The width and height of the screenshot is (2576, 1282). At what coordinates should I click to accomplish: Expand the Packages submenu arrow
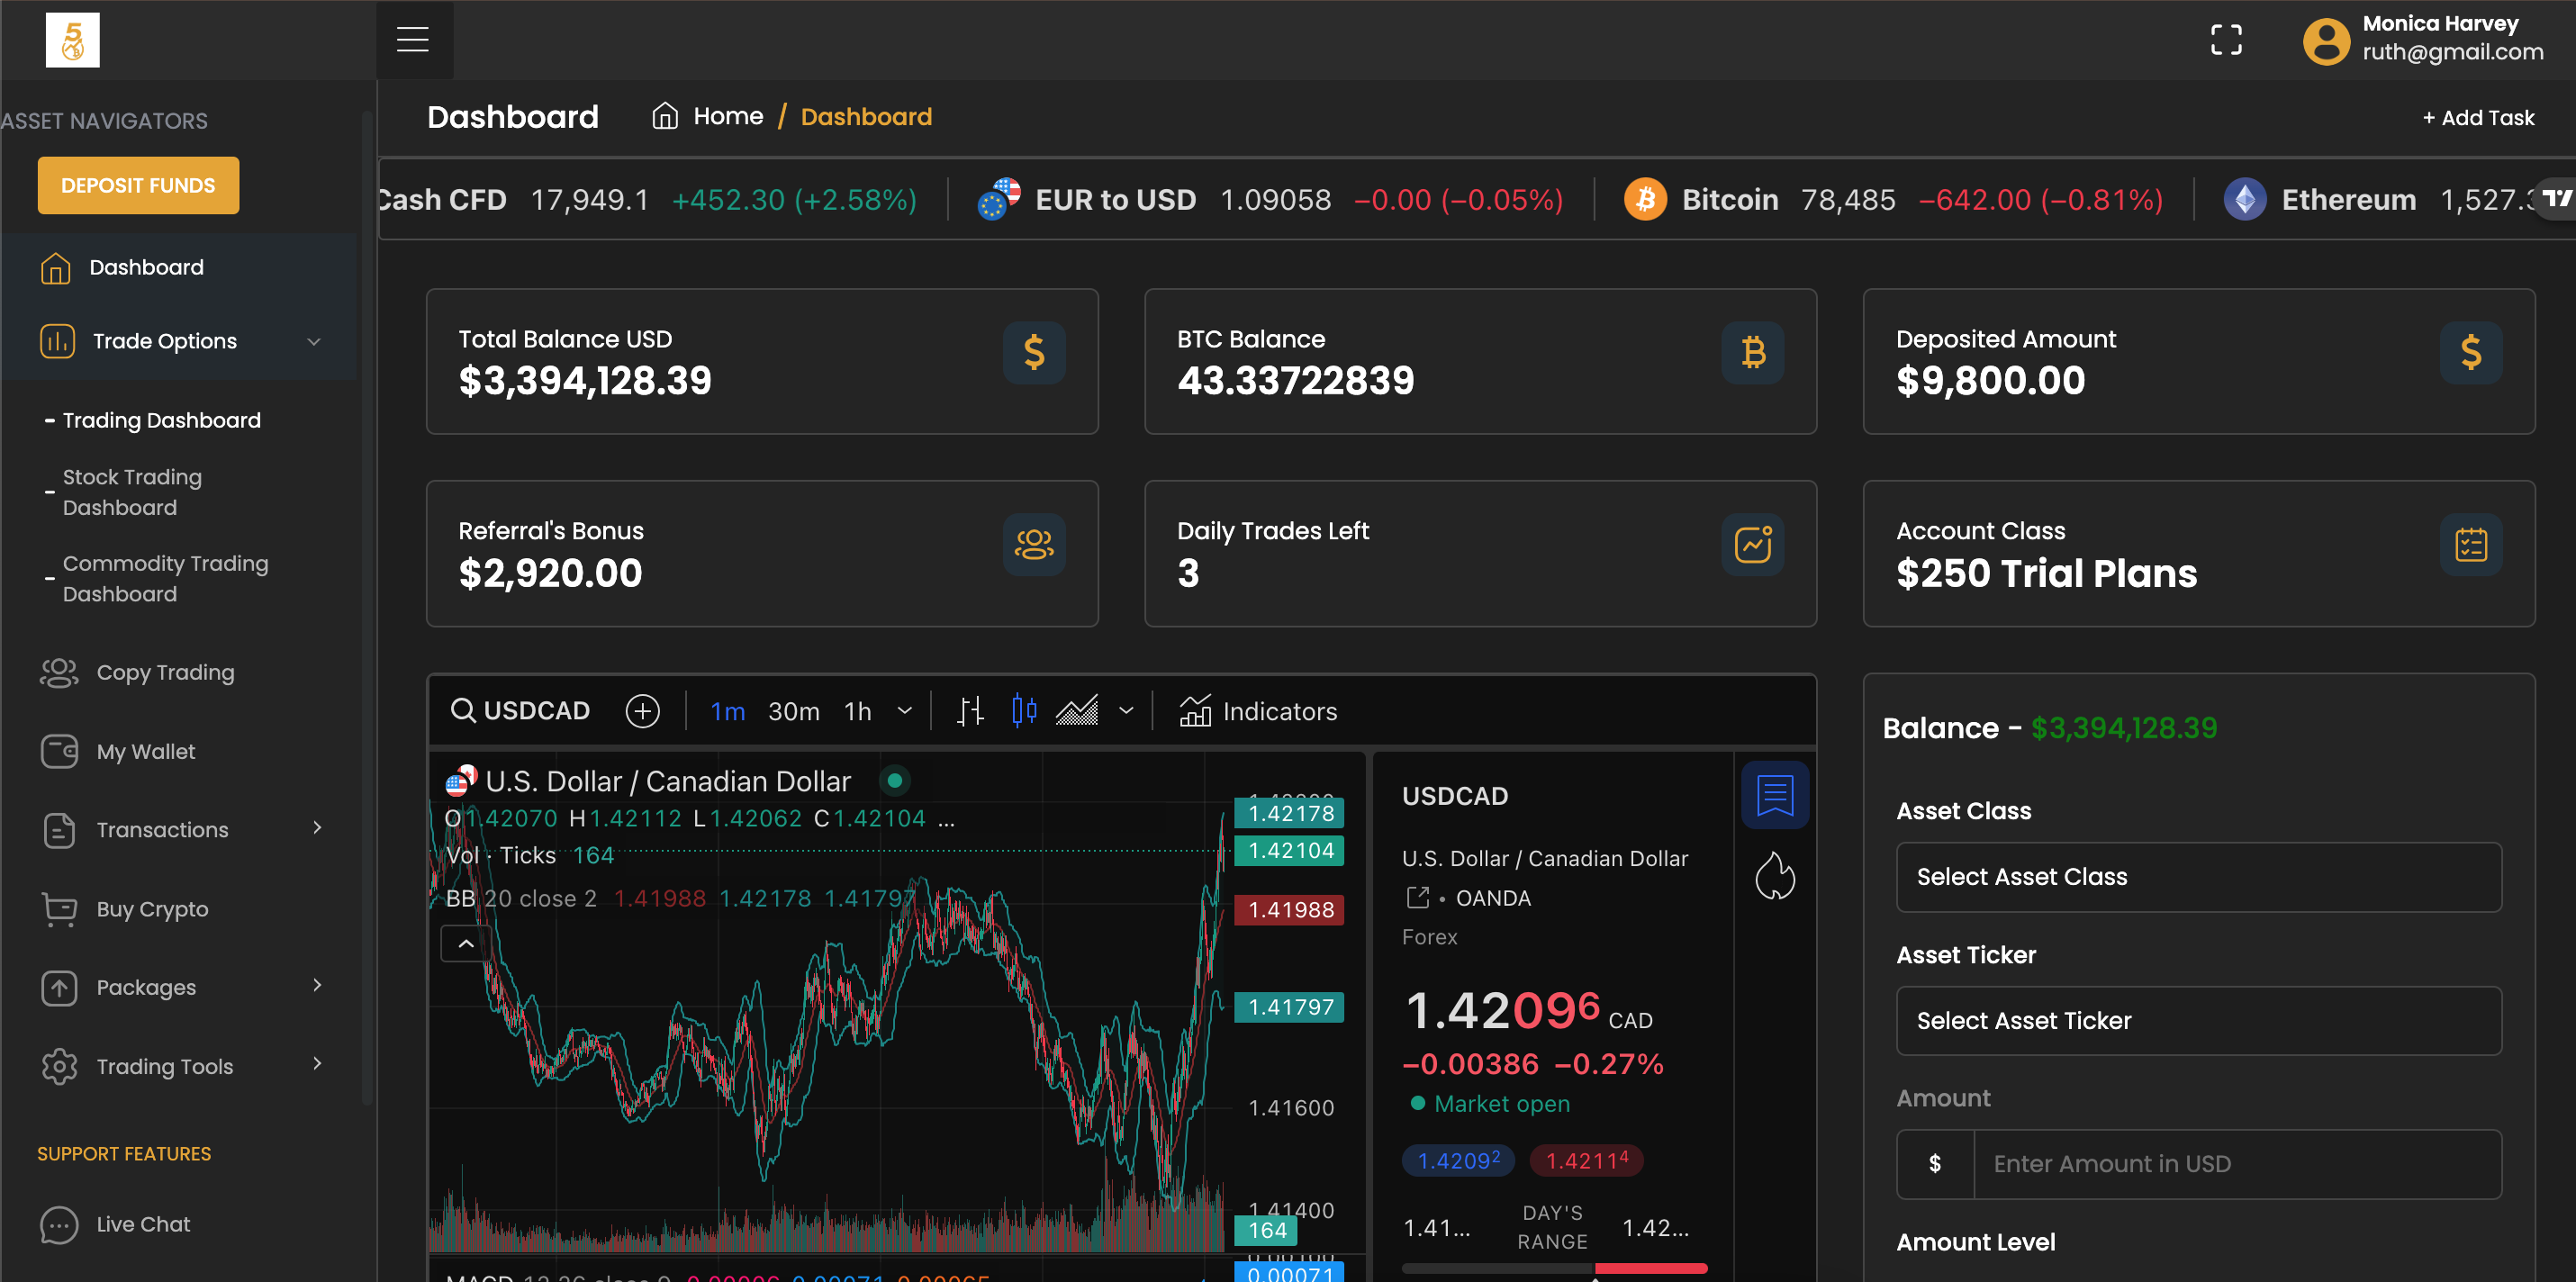point(317,986)
